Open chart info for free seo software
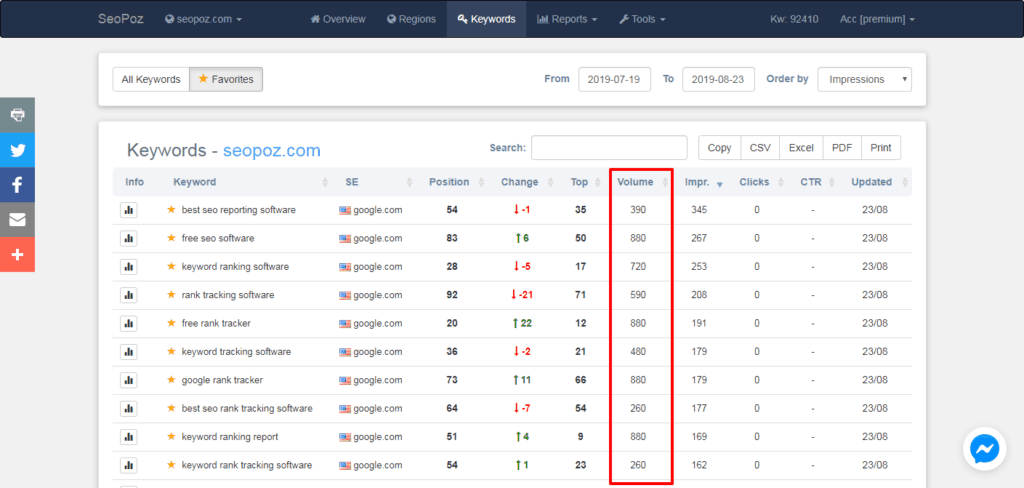1024x488 pixels. (129, 238)
